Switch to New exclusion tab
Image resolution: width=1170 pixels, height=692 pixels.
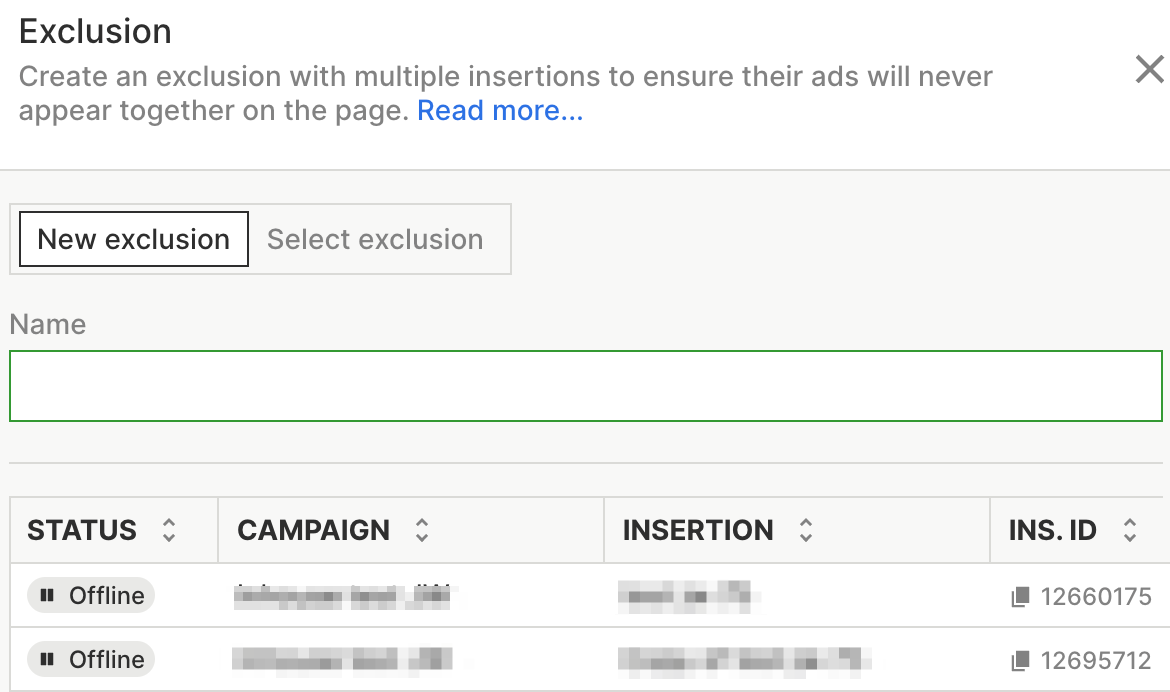(x=134, y=239)
